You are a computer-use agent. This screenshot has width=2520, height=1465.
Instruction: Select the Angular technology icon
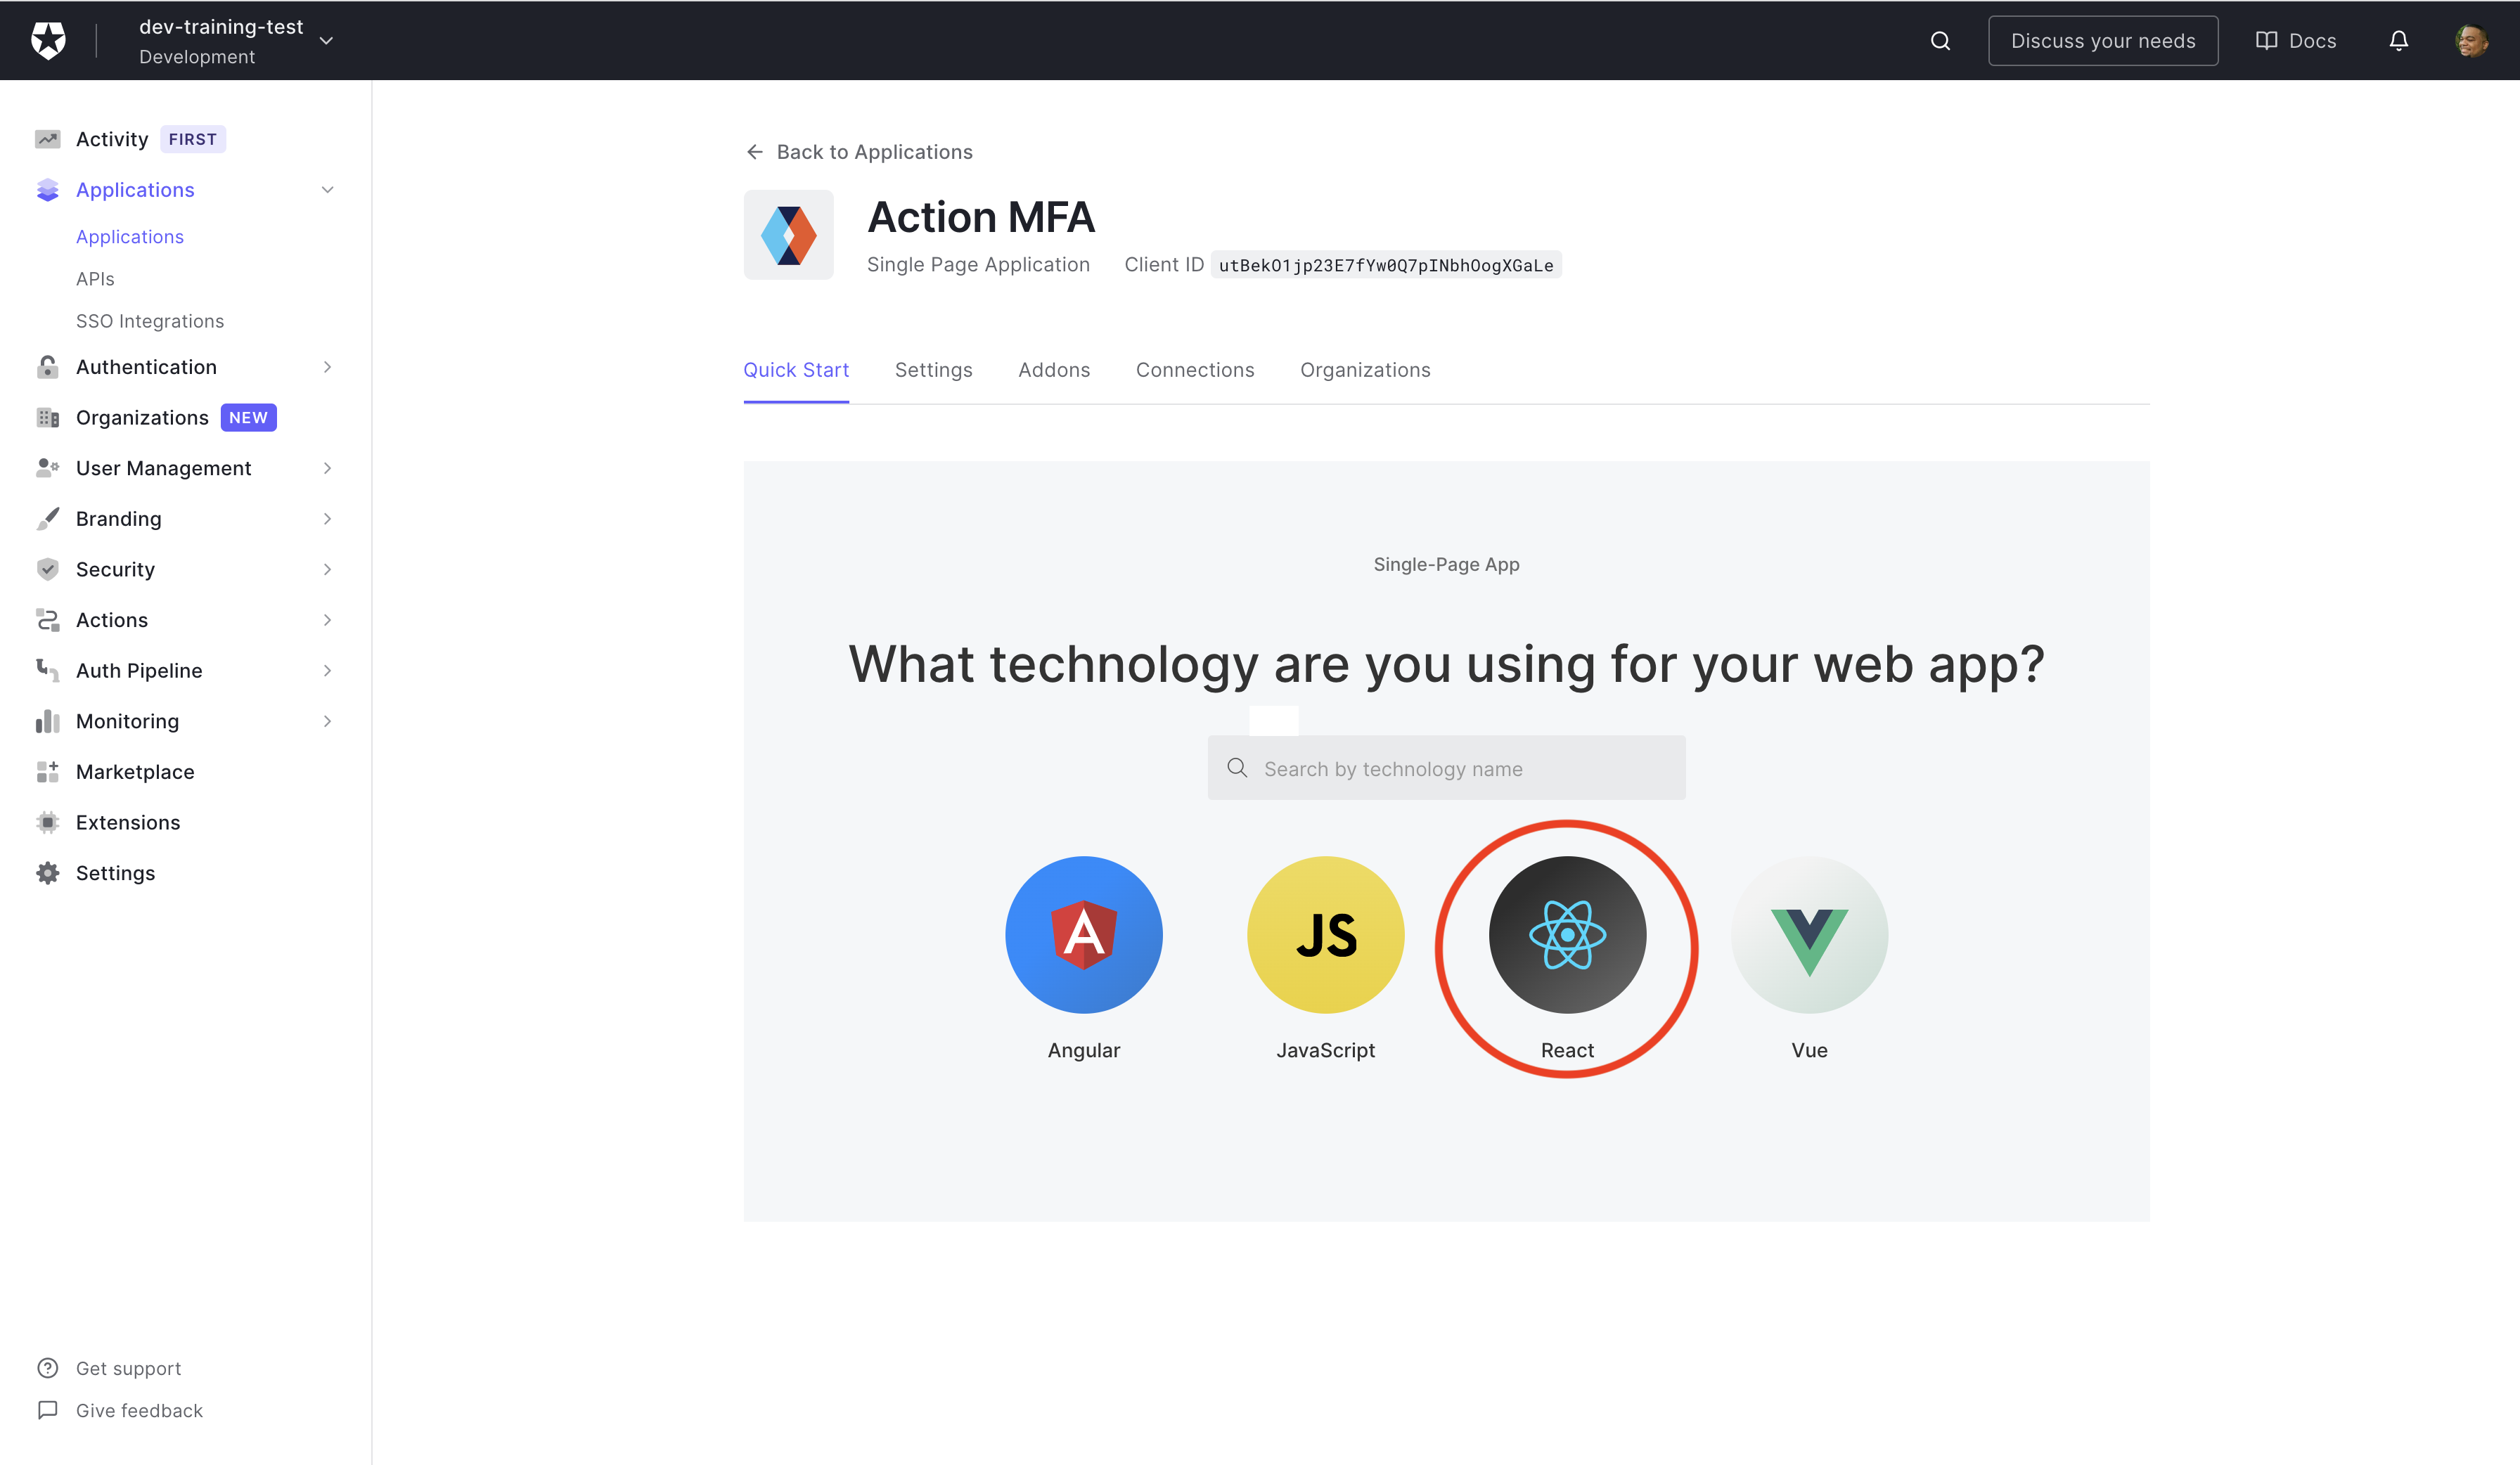(1083, 933)
